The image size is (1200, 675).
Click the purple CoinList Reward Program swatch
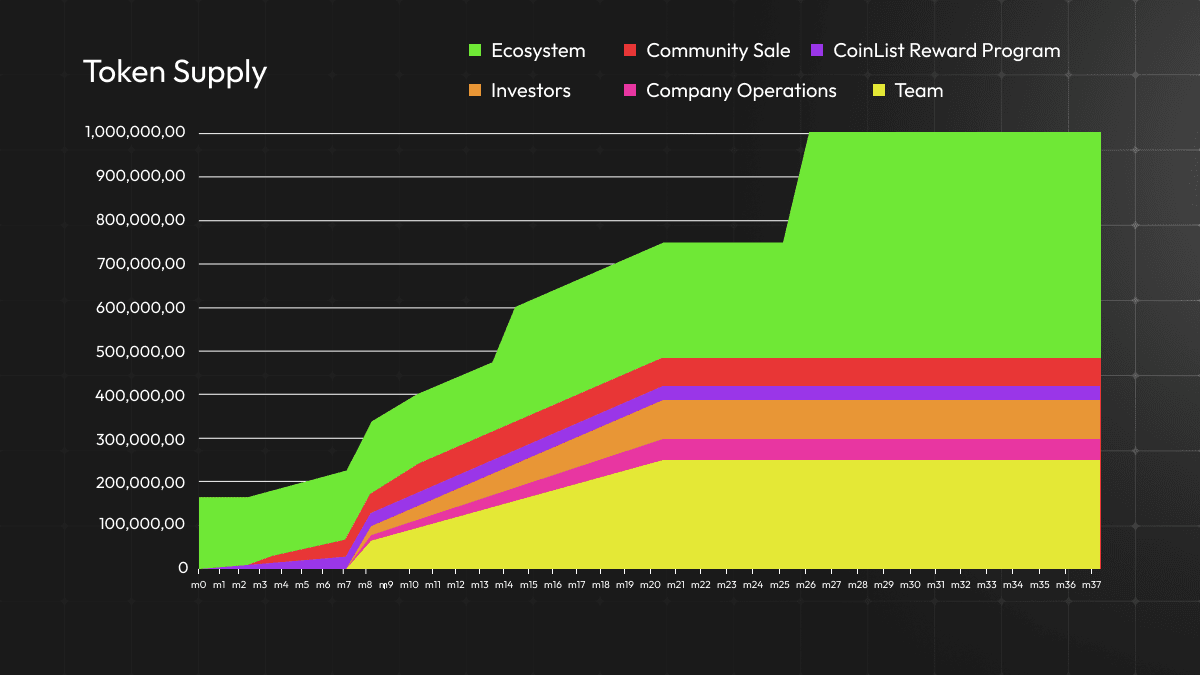pos(817,50)
